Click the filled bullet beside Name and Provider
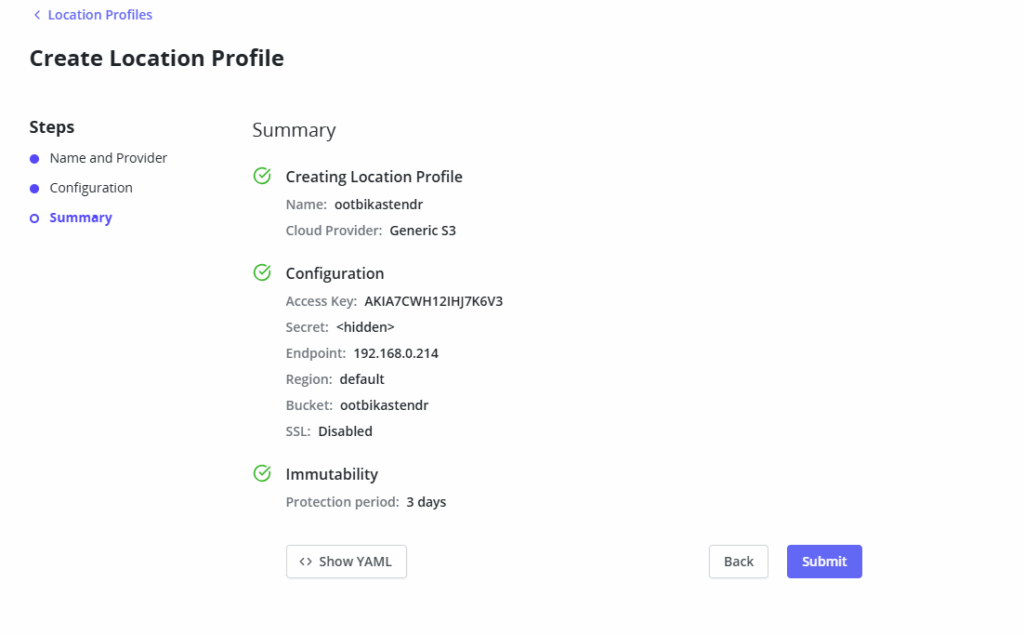This screenshot has height=635, width=1024. pos(36,157)
